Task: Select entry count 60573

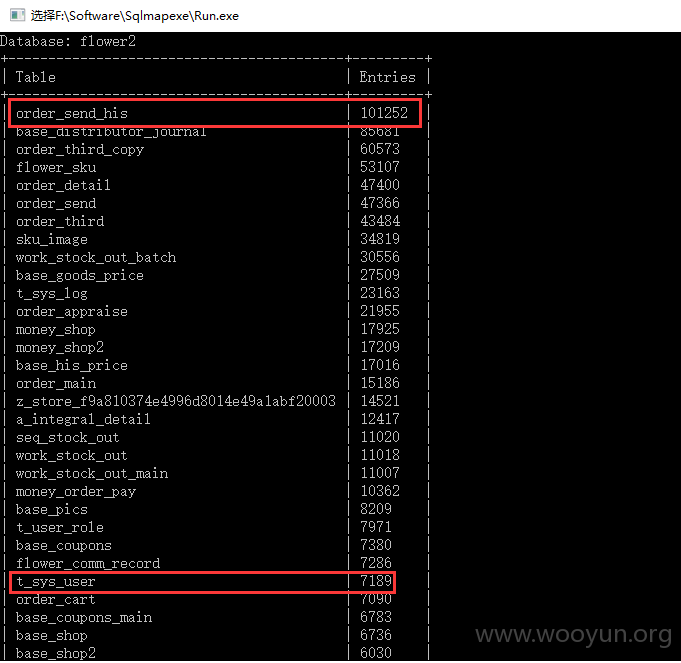Action: [380, 149]
